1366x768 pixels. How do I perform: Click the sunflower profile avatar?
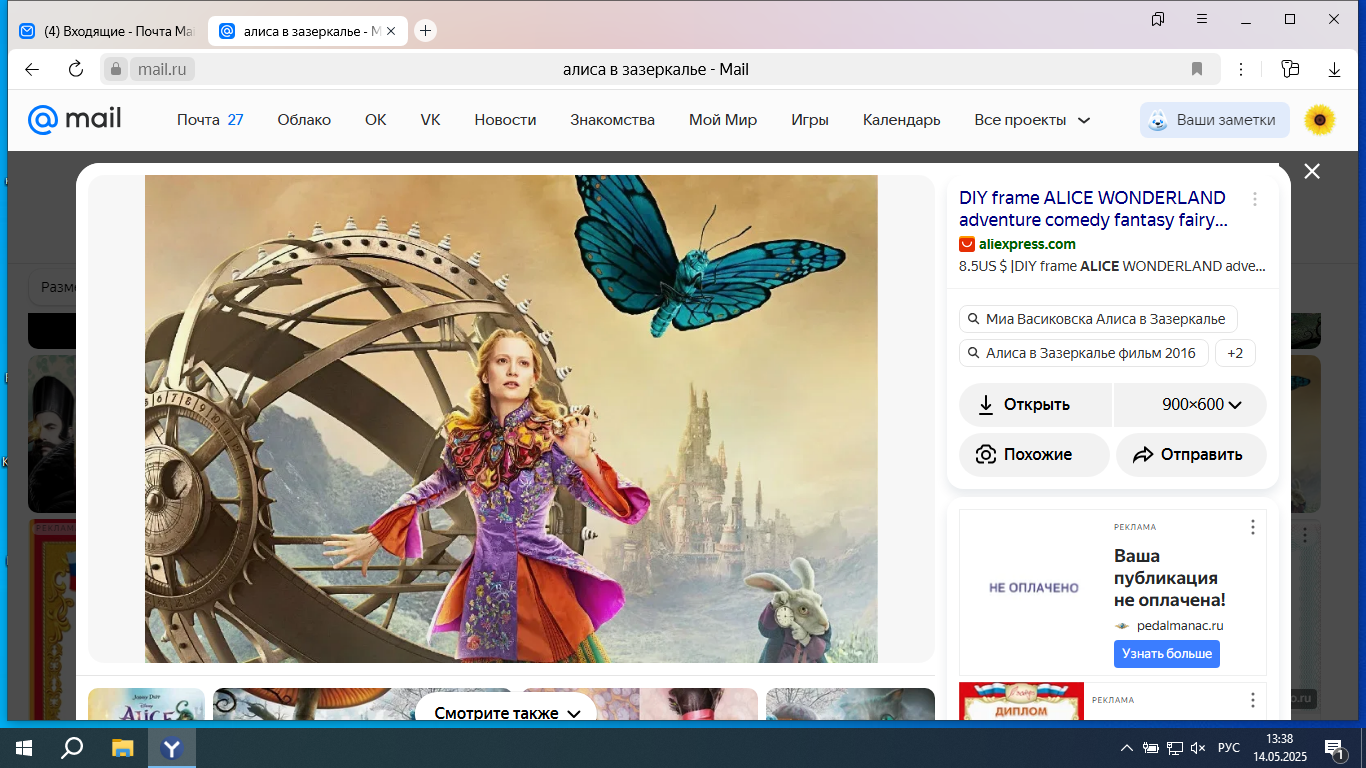coord(1320,120)
